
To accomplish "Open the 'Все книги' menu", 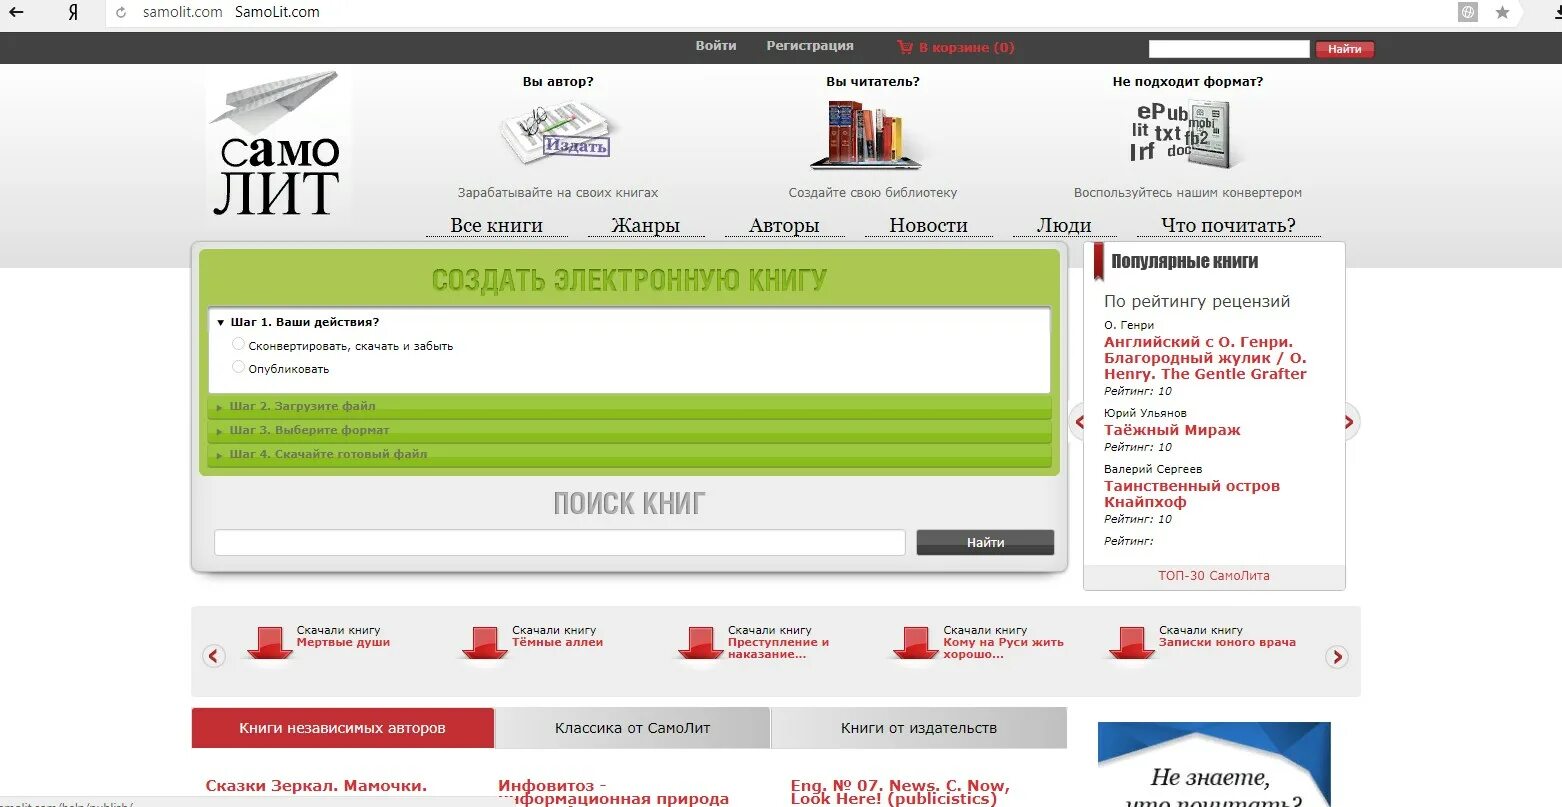I will 497,226.
